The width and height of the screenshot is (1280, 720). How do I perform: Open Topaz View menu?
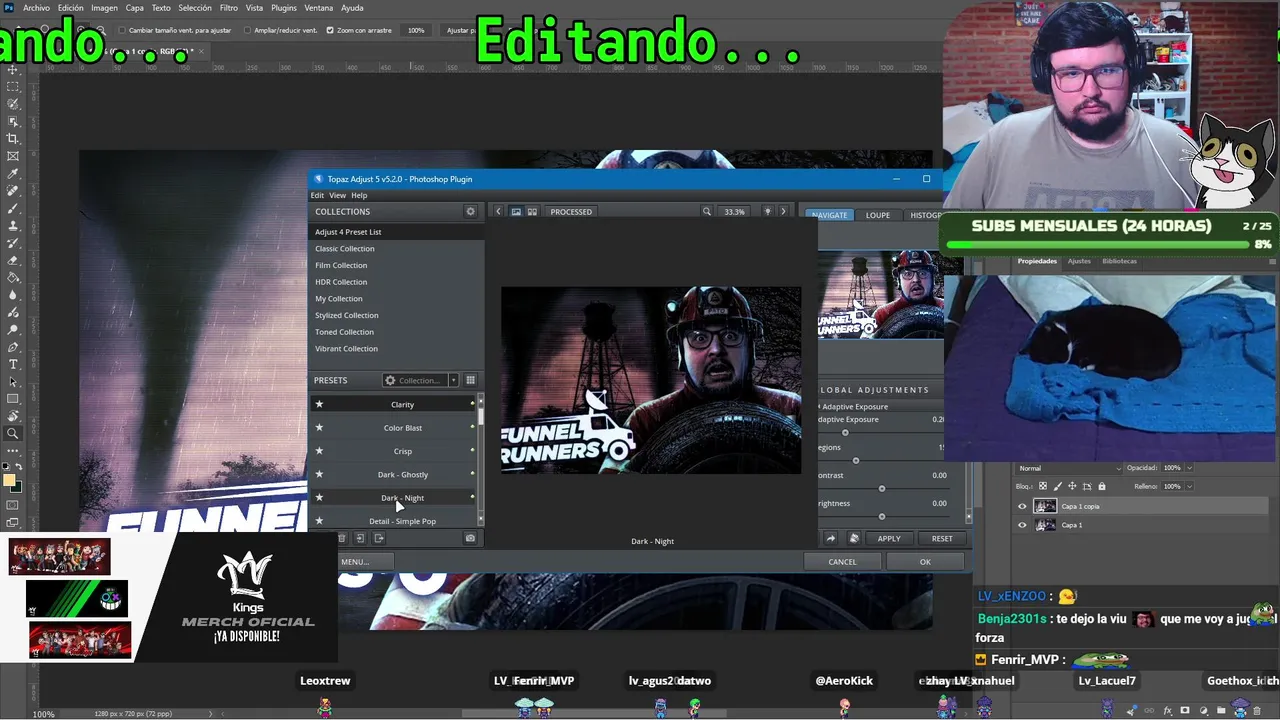(x=337, y=195)
